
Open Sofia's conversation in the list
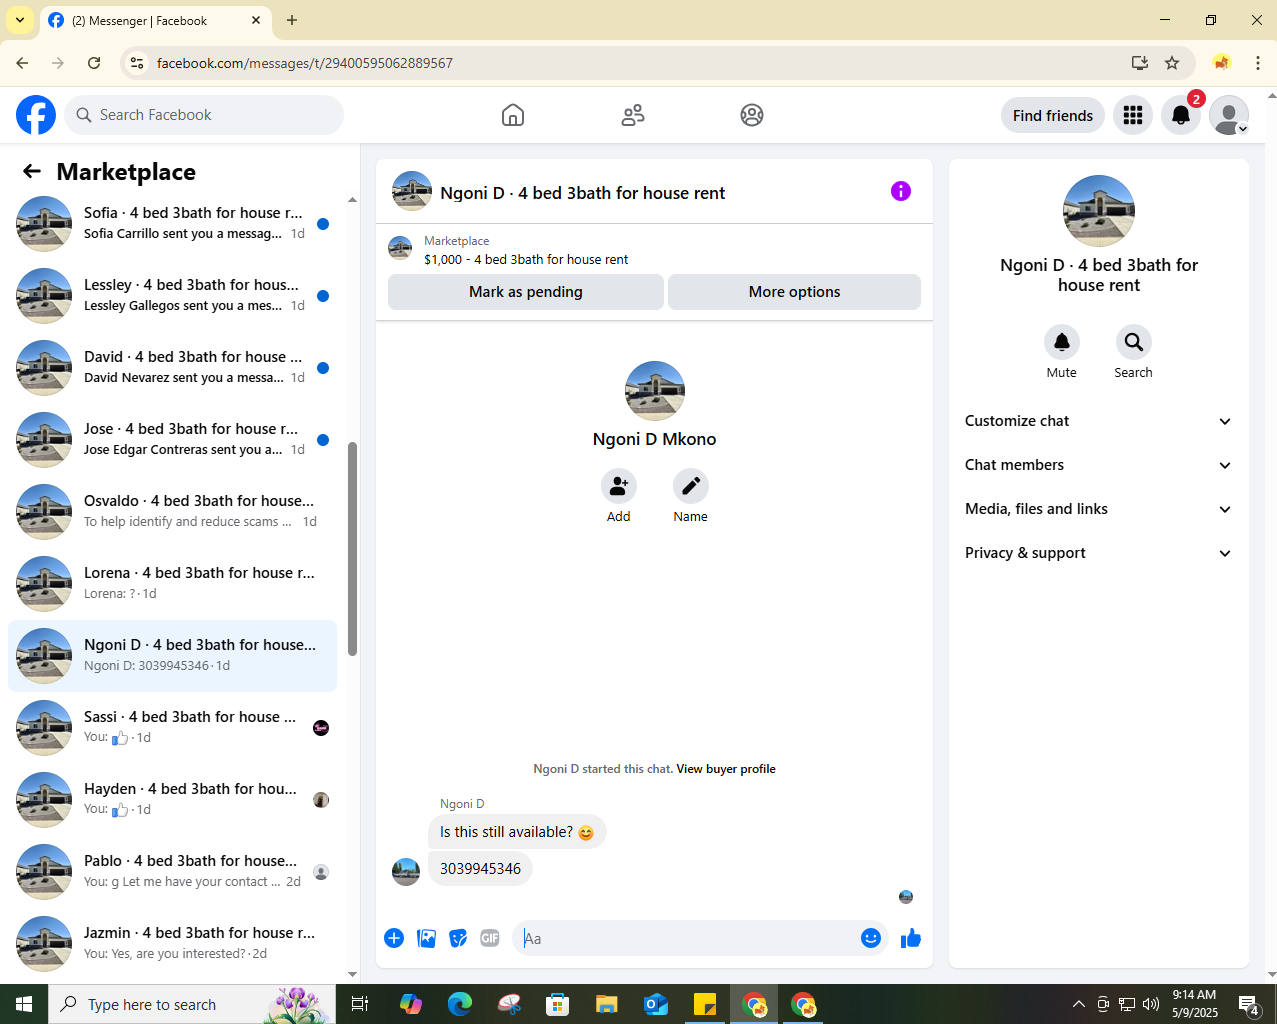pos(172,224)
